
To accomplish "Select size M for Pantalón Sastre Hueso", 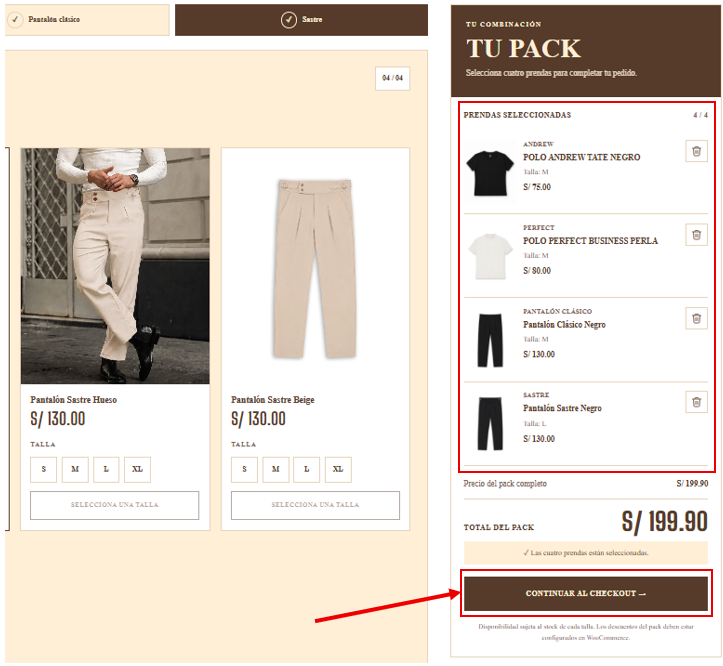I will pos(75,470).
